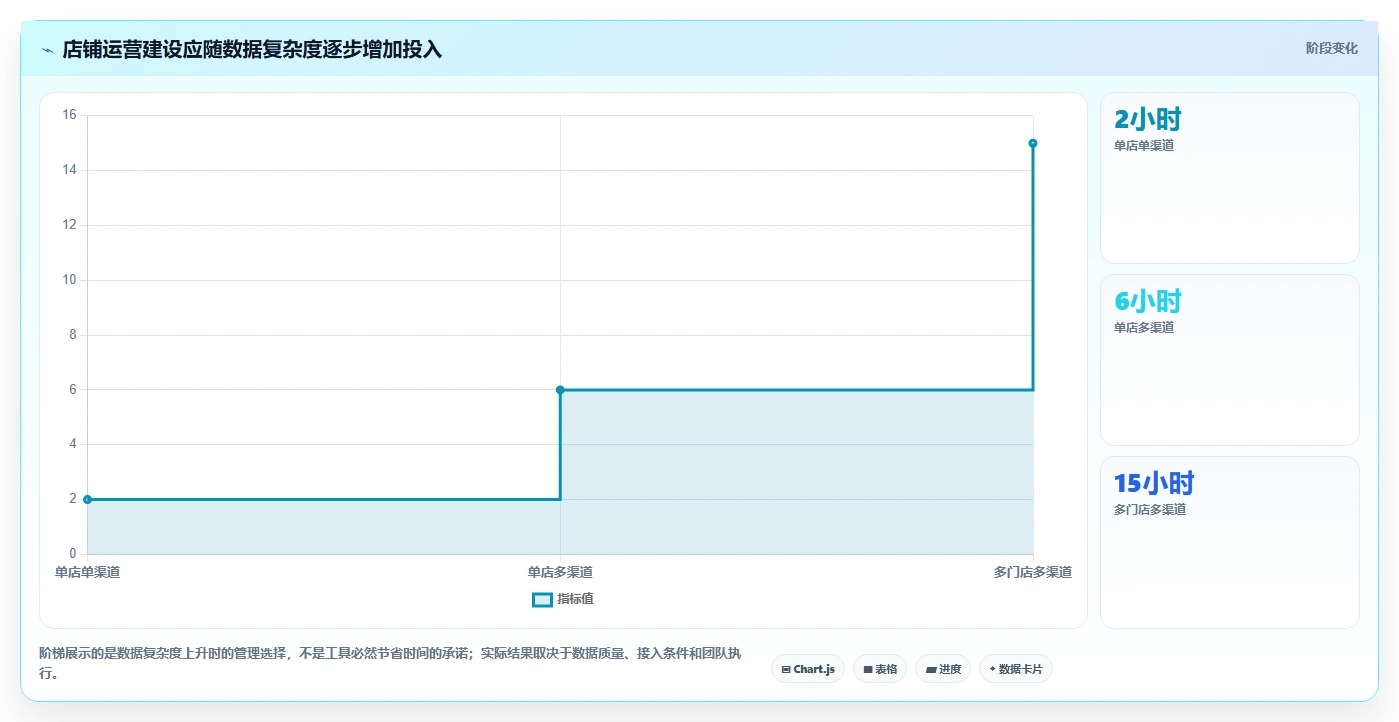Click the 多门店多渠道 x-axis label
This screenshot has width=1399, height=722.
[x=1033, y=573]
